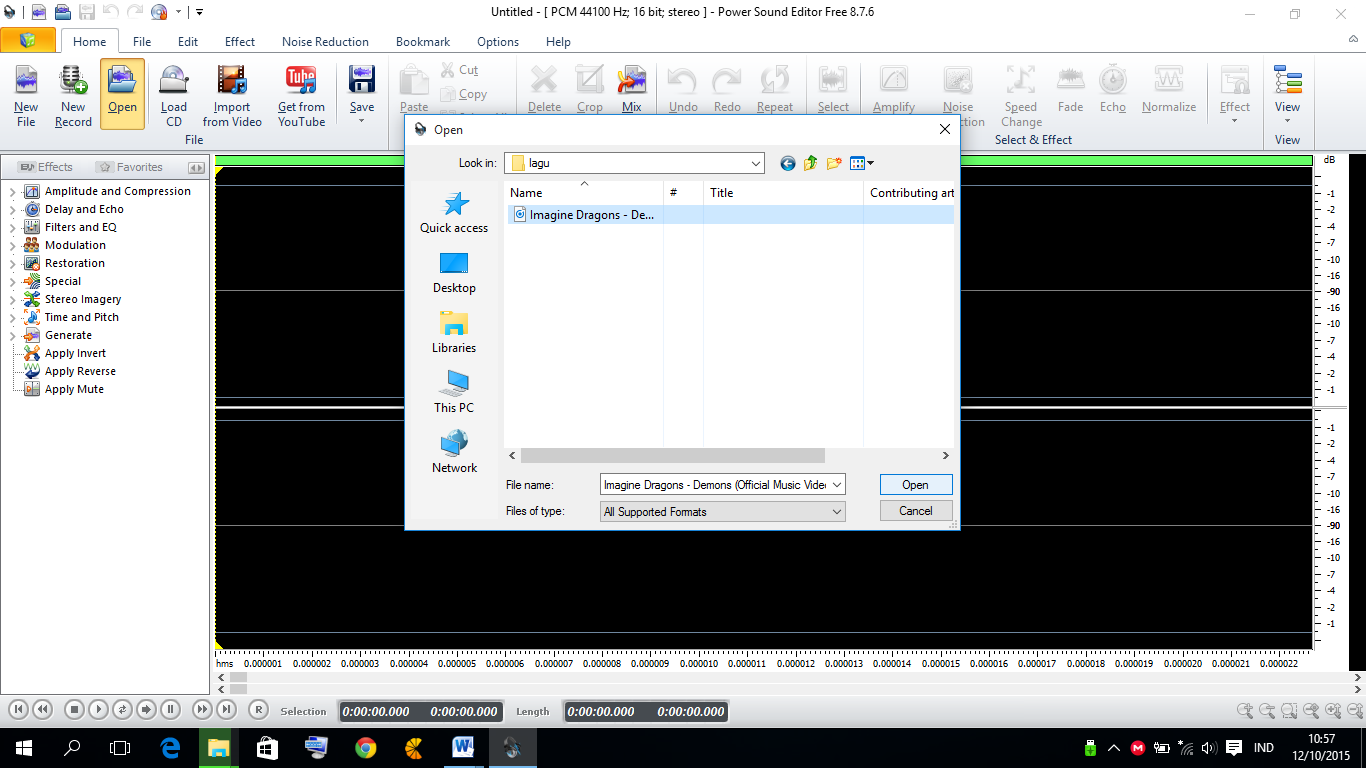Image resolution: width=1366 pixels, height=768 pixels.
Task: Expand Amplitude and Compression effects
Action: pos(13,191)
